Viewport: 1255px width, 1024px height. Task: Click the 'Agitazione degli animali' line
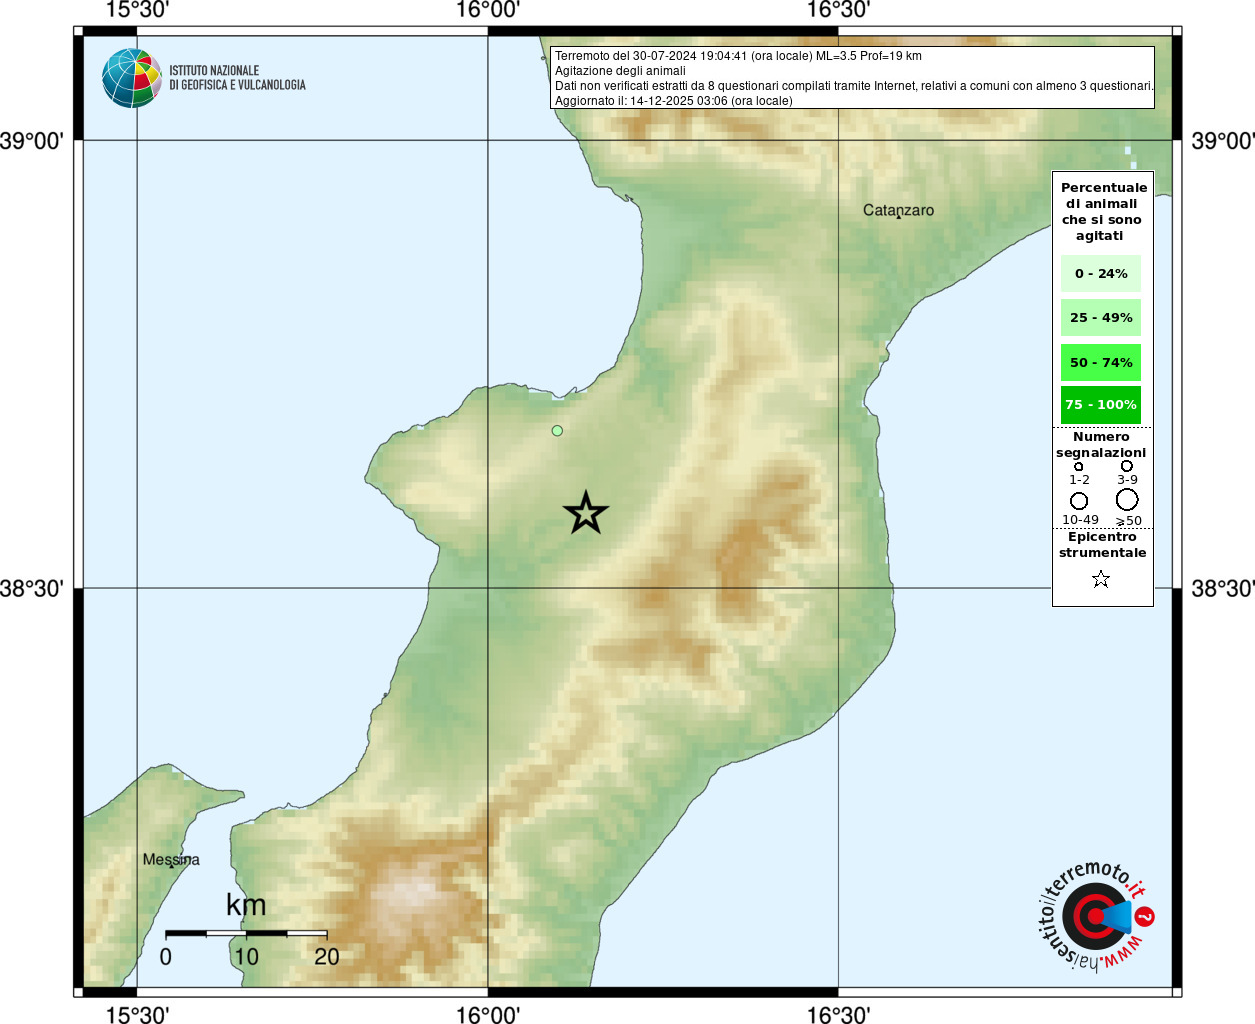coord(620,71)
